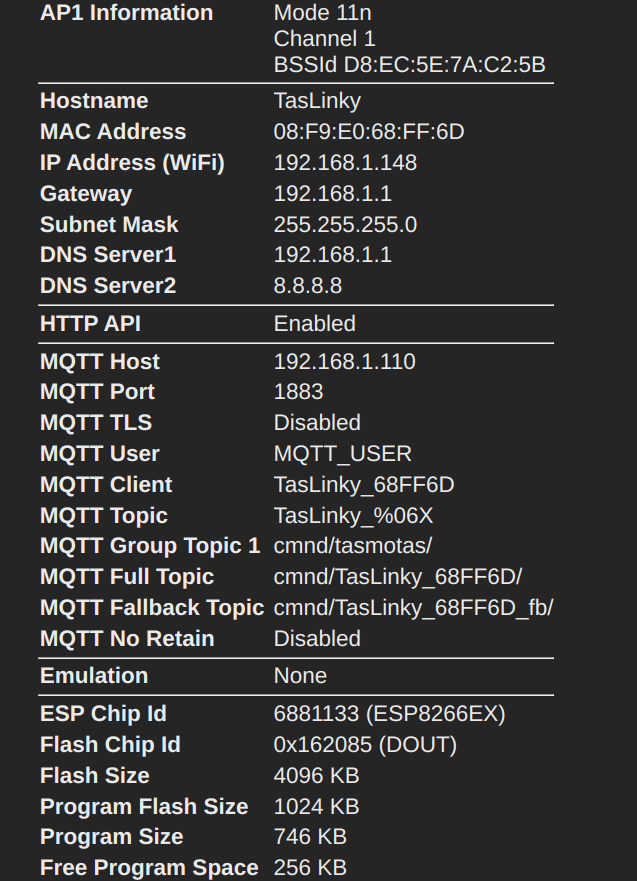This screenshot has height=881, width=637.
Task: Click the Emulation value None
Action: pyautogui.click(x=300, y=676)
